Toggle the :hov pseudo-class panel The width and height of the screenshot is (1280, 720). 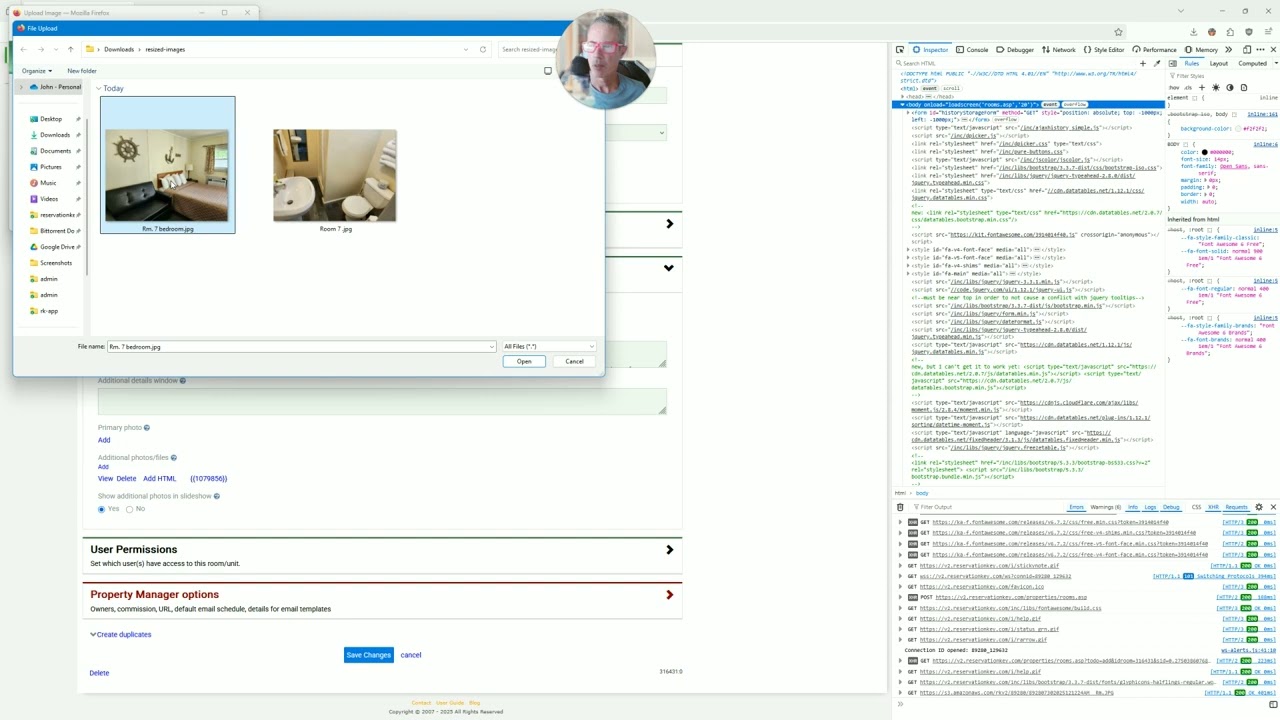point(1174,88)
